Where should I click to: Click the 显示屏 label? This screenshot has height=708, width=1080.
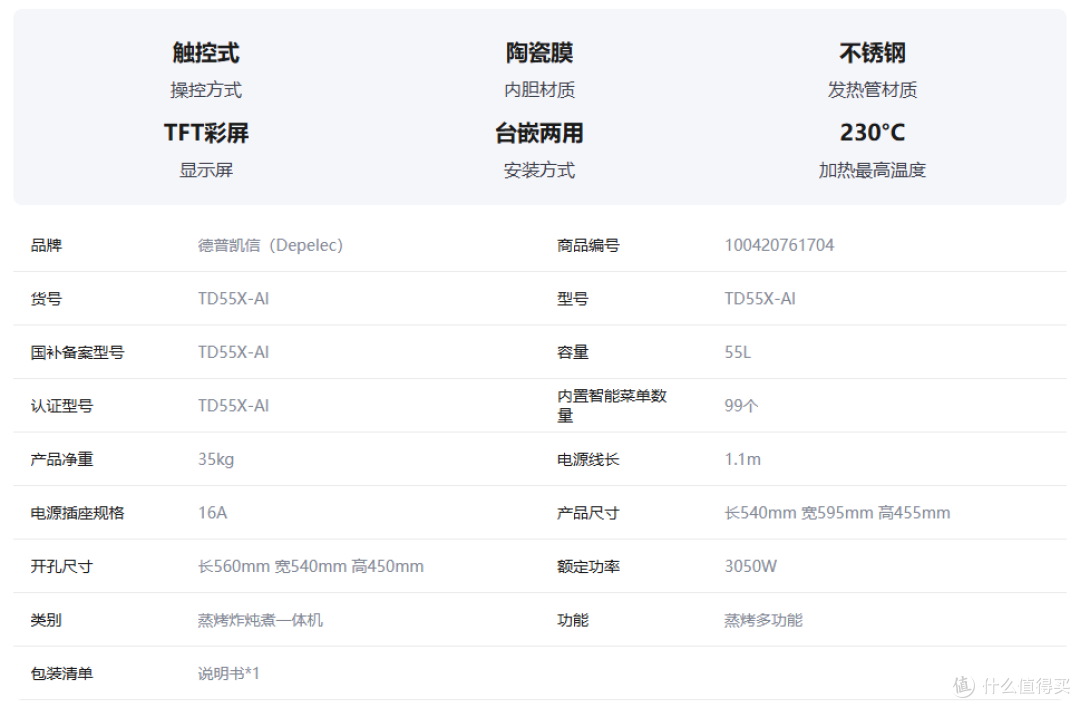point(206,170)
